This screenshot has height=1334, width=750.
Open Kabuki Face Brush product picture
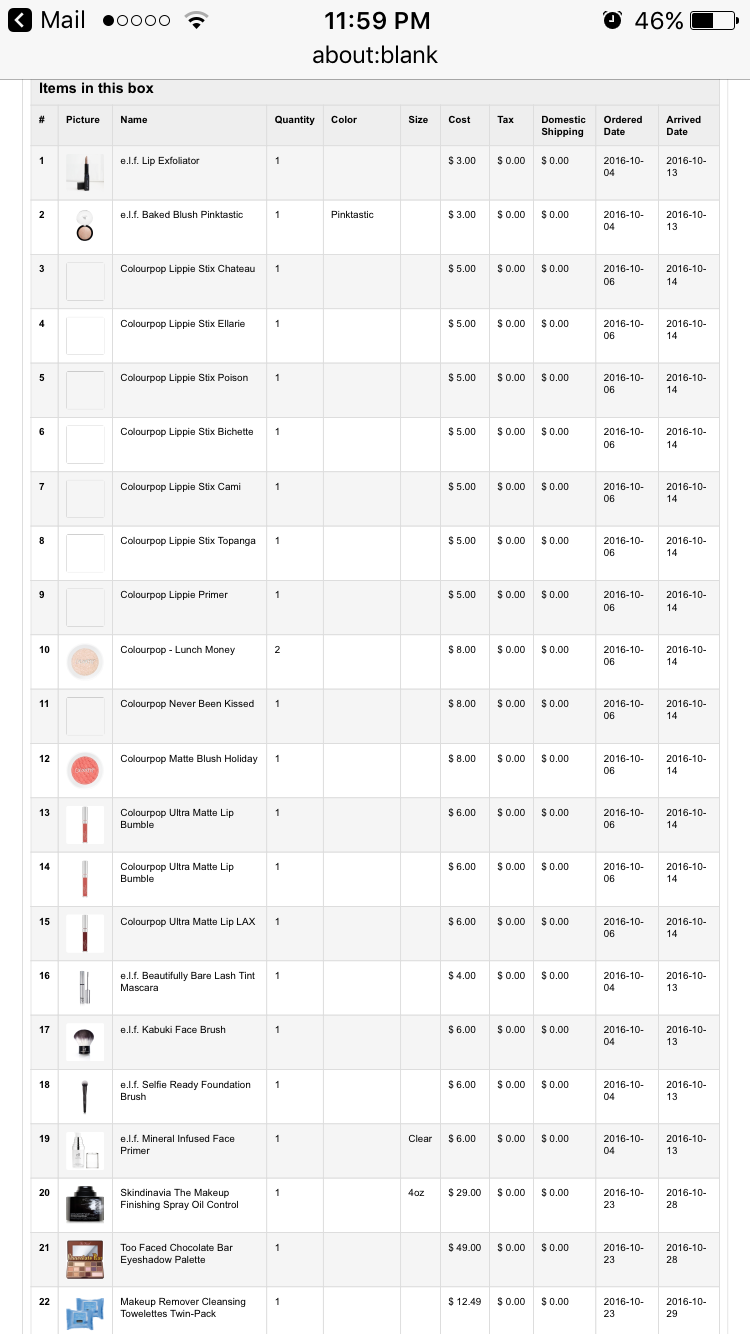click(x=85, y=1041)
